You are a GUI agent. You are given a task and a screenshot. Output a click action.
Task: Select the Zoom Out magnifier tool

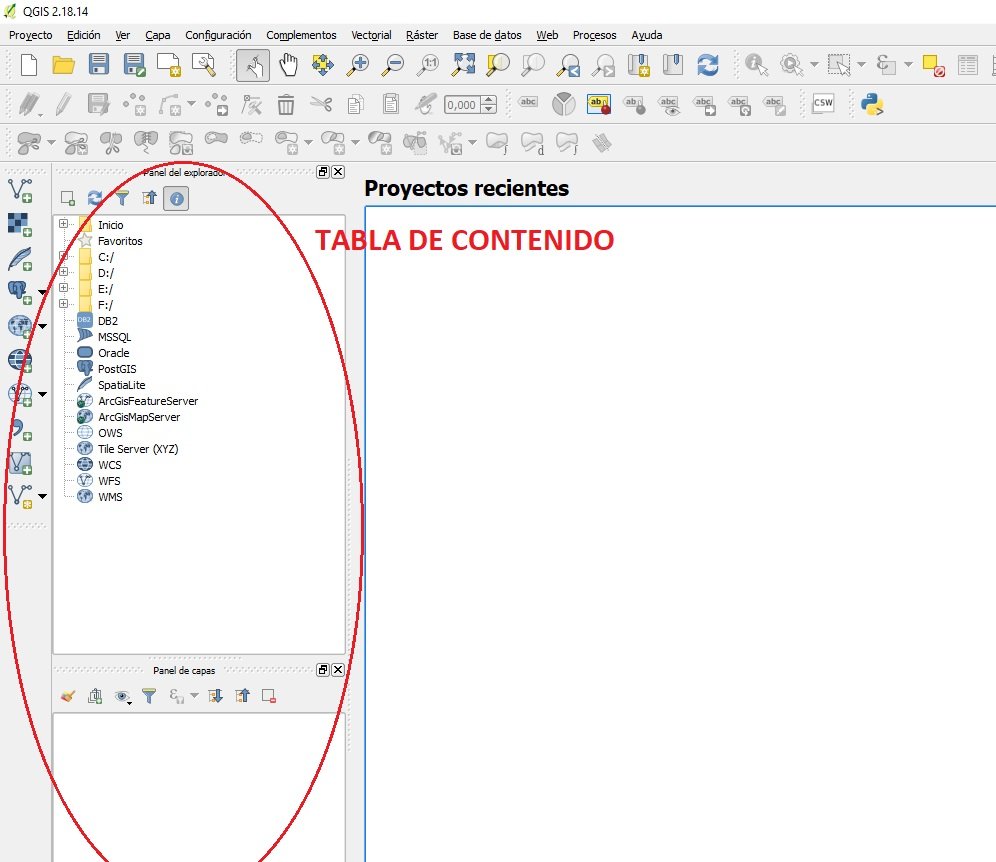coord(393,65)
